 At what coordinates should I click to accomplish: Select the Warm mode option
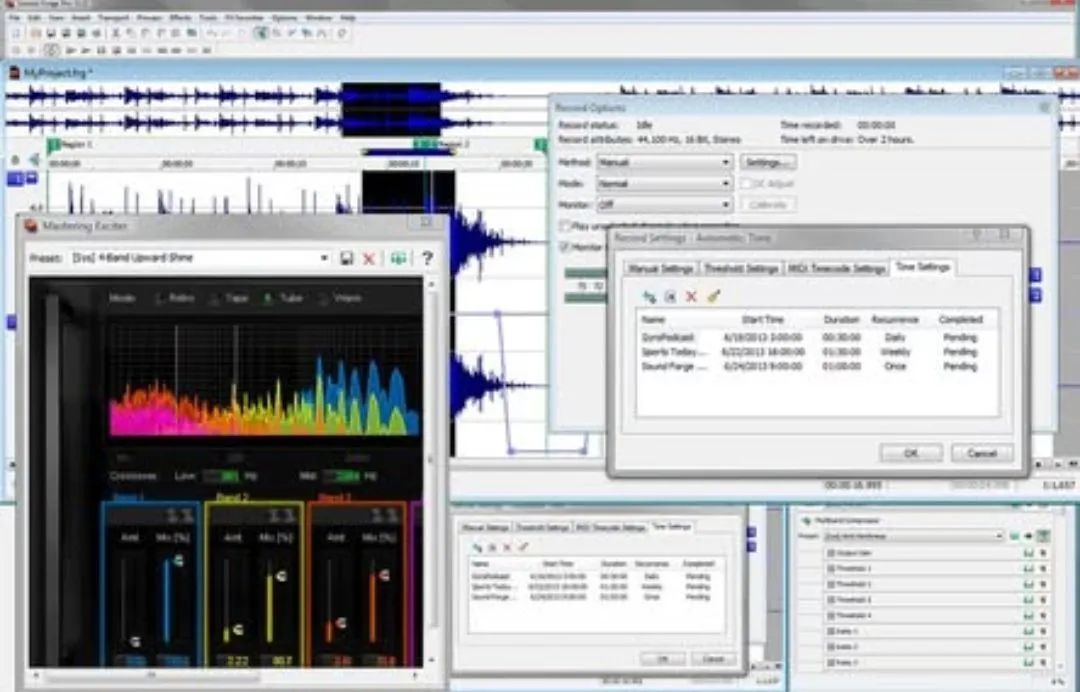coord(339,298)
